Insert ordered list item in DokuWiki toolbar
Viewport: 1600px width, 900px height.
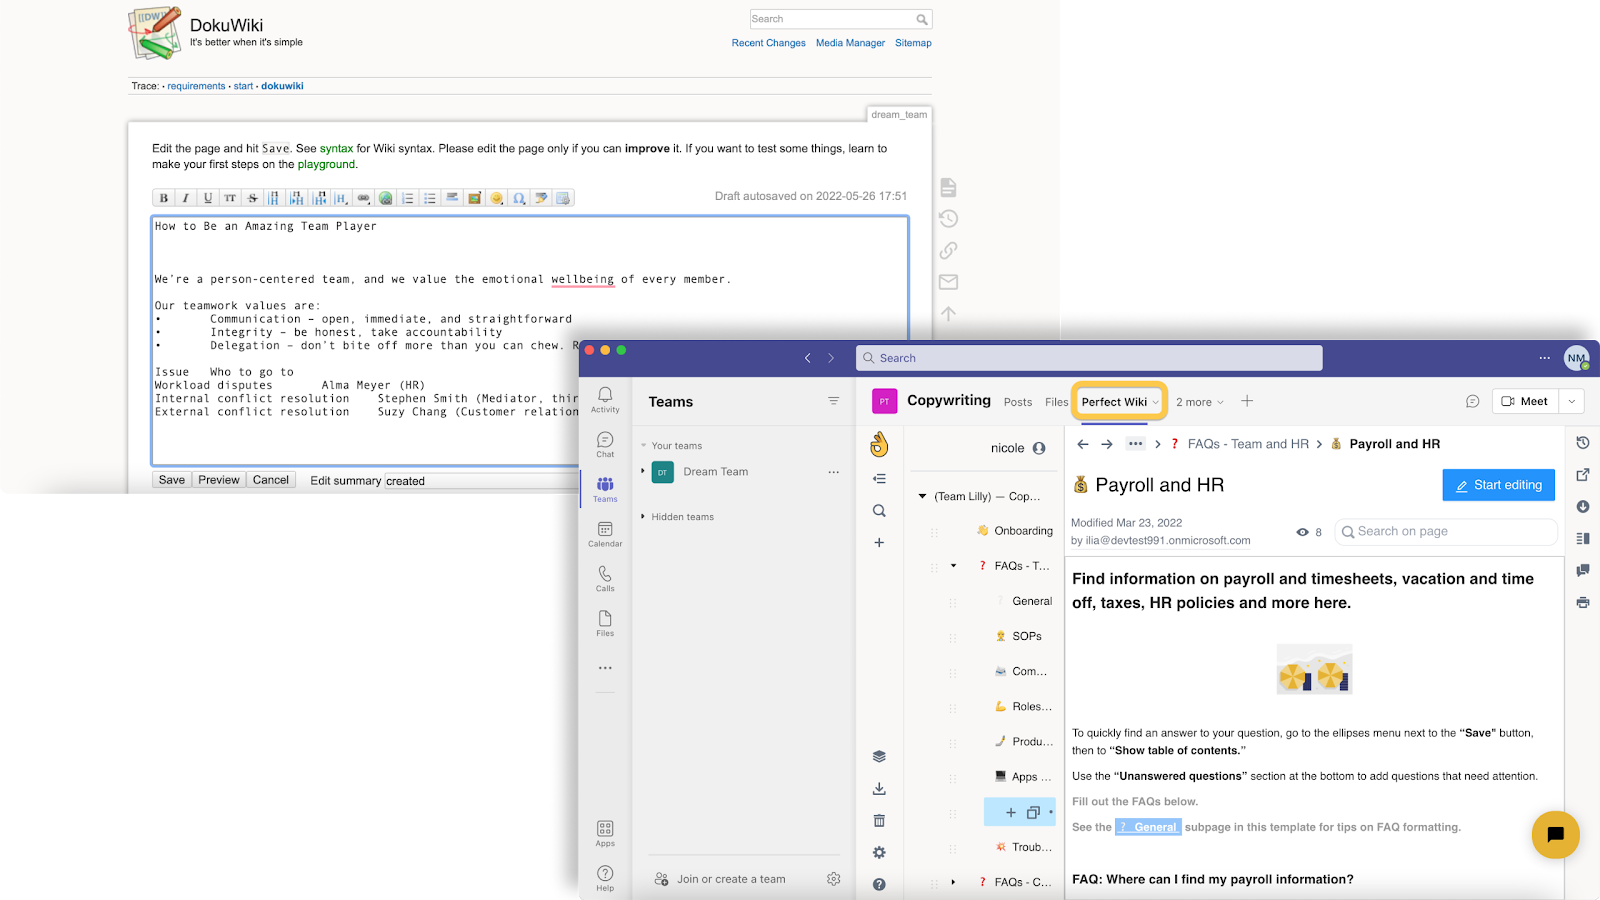click(x=407, y=198)
